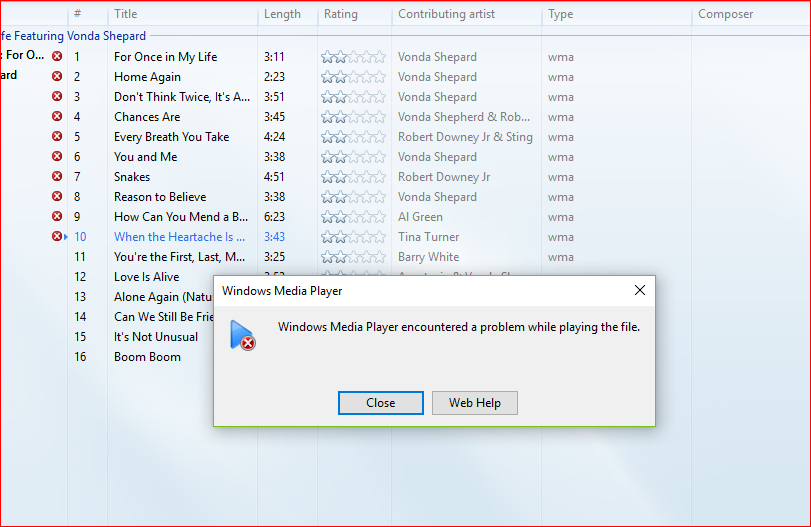Click the 6:23 length value
The height and width of the screenshot is (527, 811).
(x=274, y=217)
